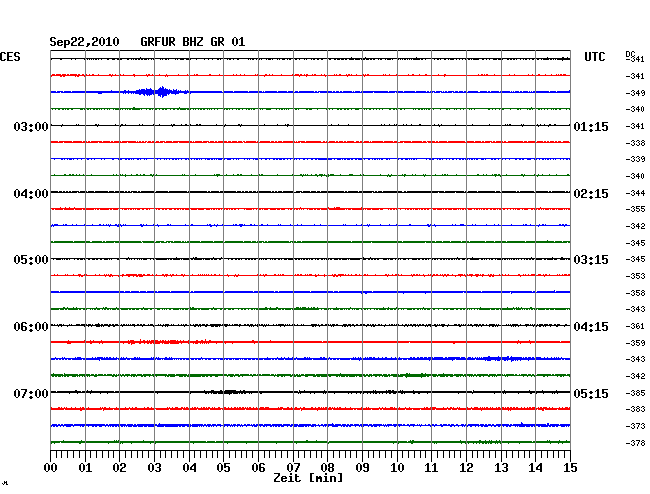The width and height of the screenshot is (650, 494).
Task: Click the DC offset value -339
Action: 635,160
